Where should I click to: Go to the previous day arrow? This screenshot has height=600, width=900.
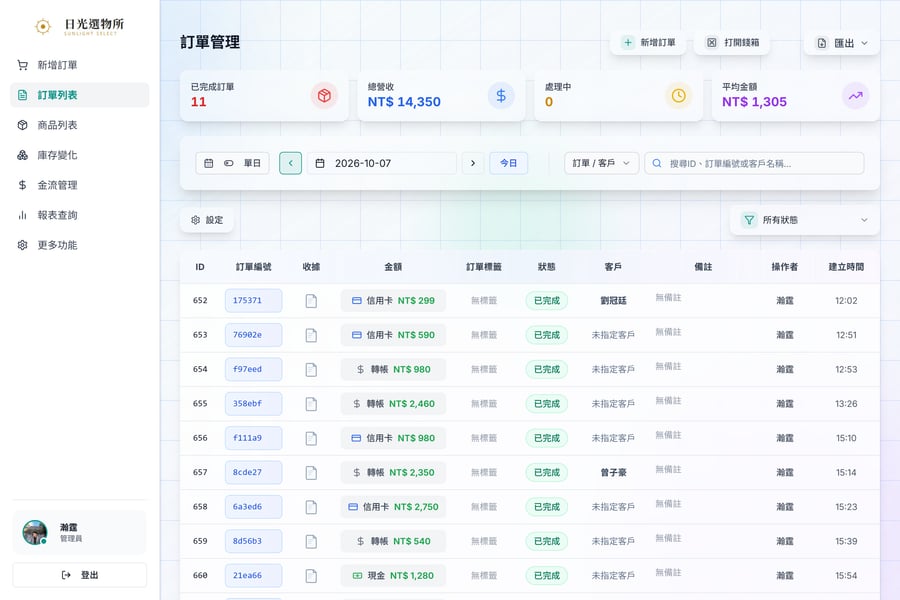click(x=290, y=163)
